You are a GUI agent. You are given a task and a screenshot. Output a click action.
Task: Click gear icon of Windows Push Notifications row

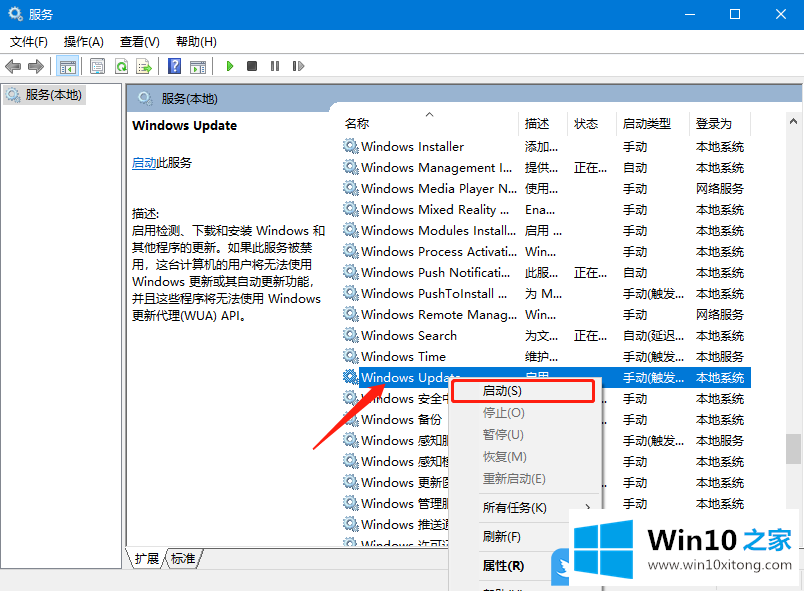351,273
